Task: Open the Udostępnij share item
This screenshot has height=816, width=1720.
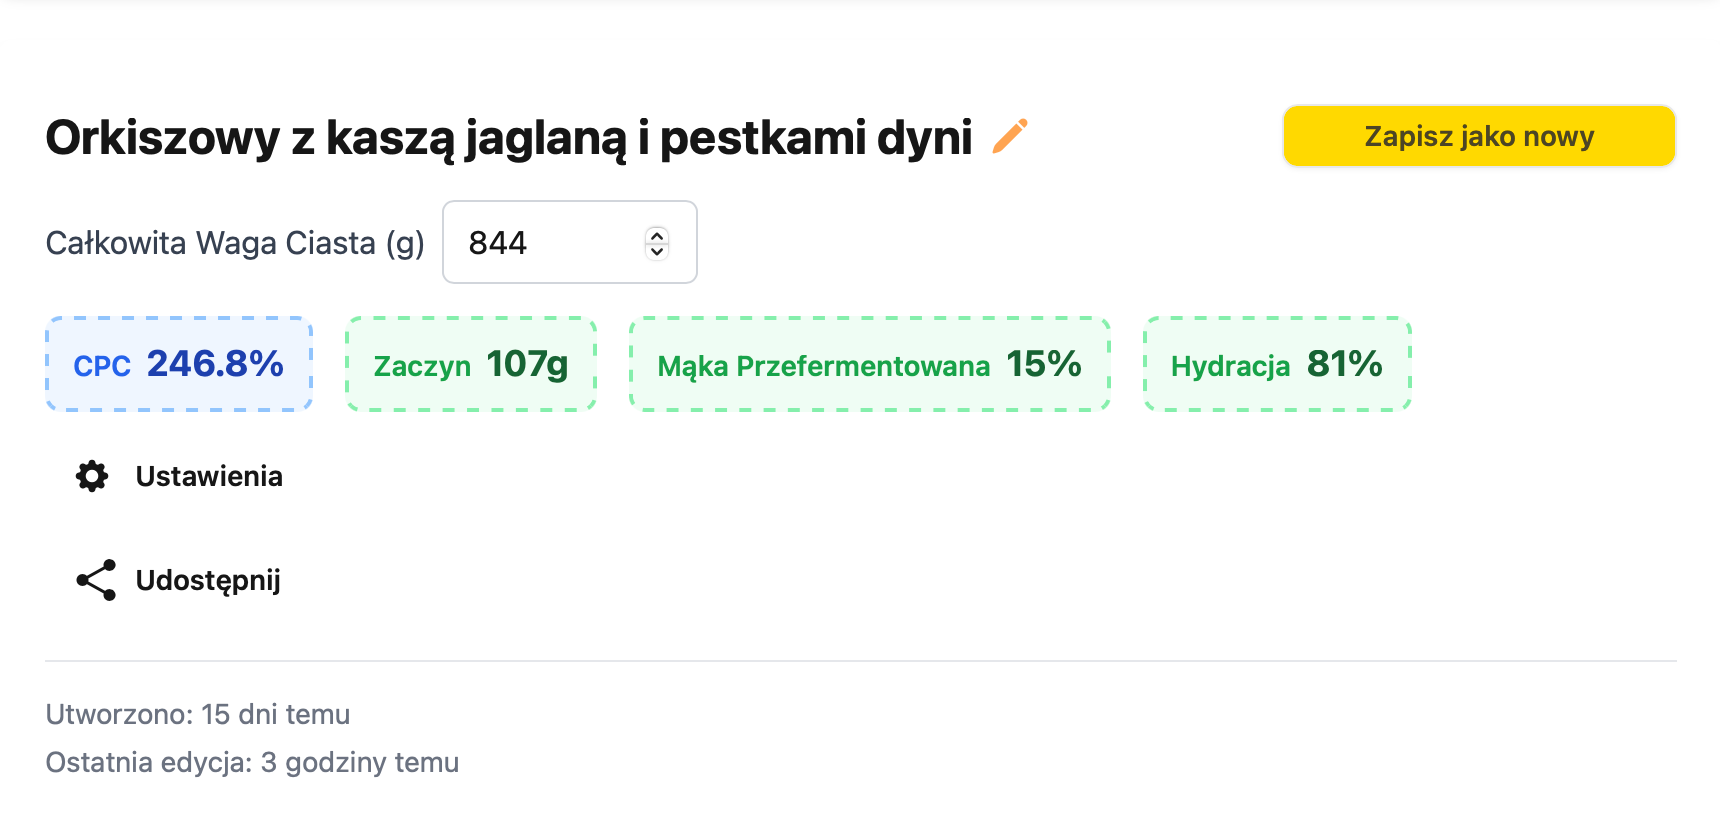Action: [179, 580]
